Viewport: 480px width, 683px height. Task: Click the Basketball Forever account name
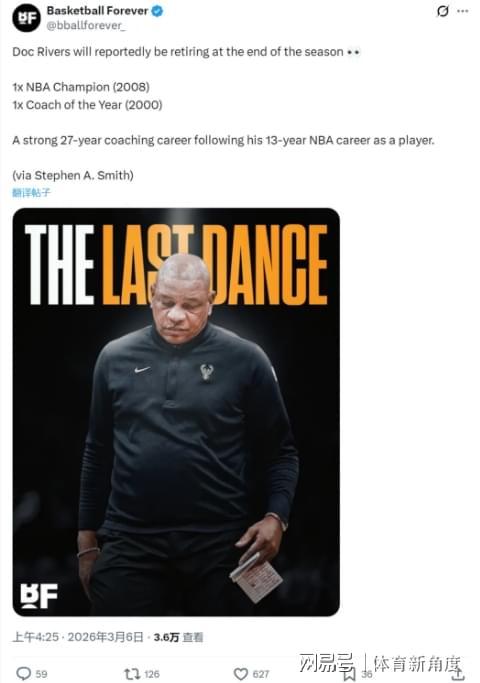point(97,11)
